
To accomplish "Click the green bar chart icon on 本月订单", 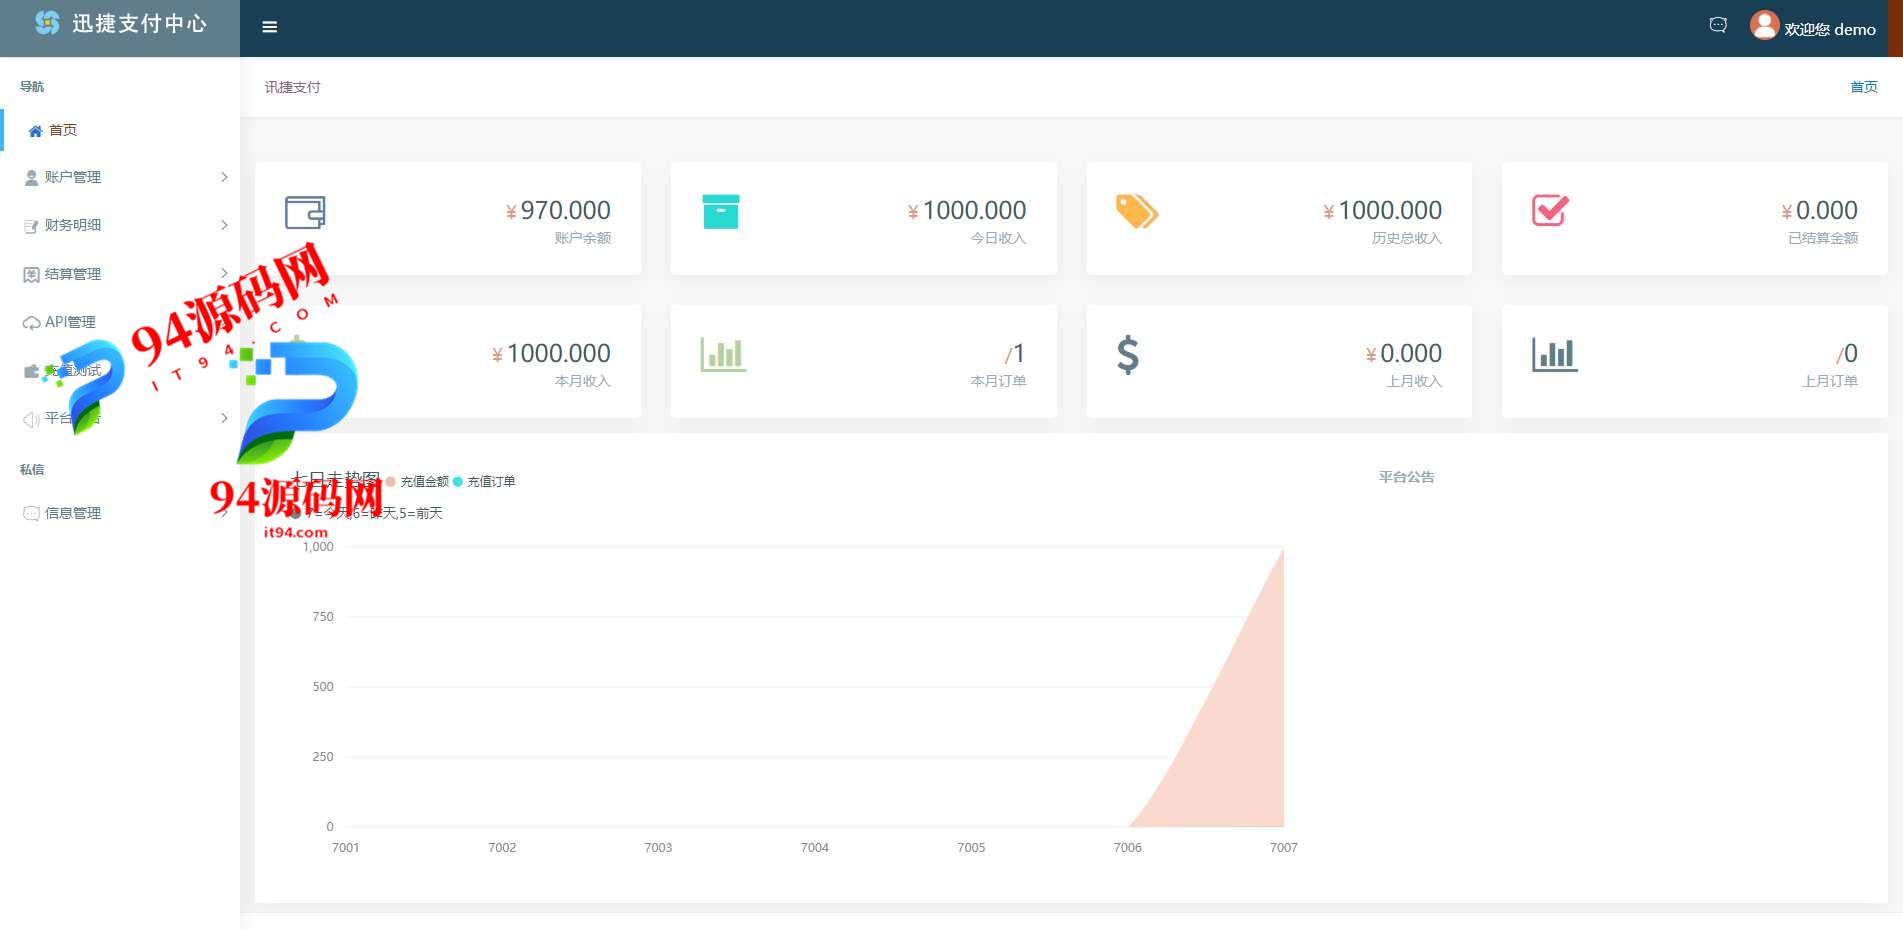I will point(723,354).
